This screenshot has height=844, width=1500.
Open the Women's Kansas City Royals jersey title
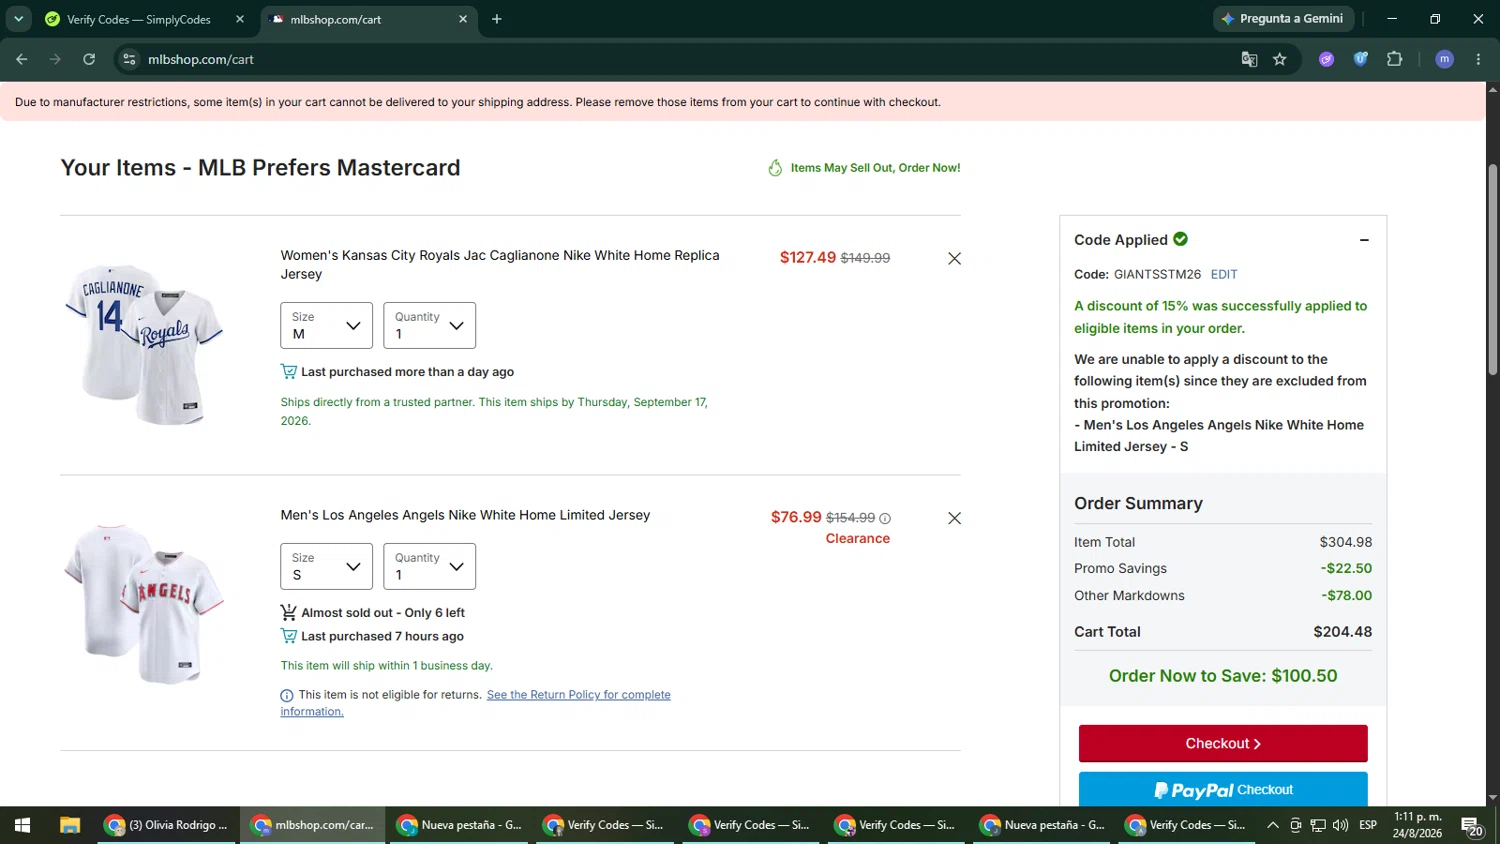(x=500, y=265)
